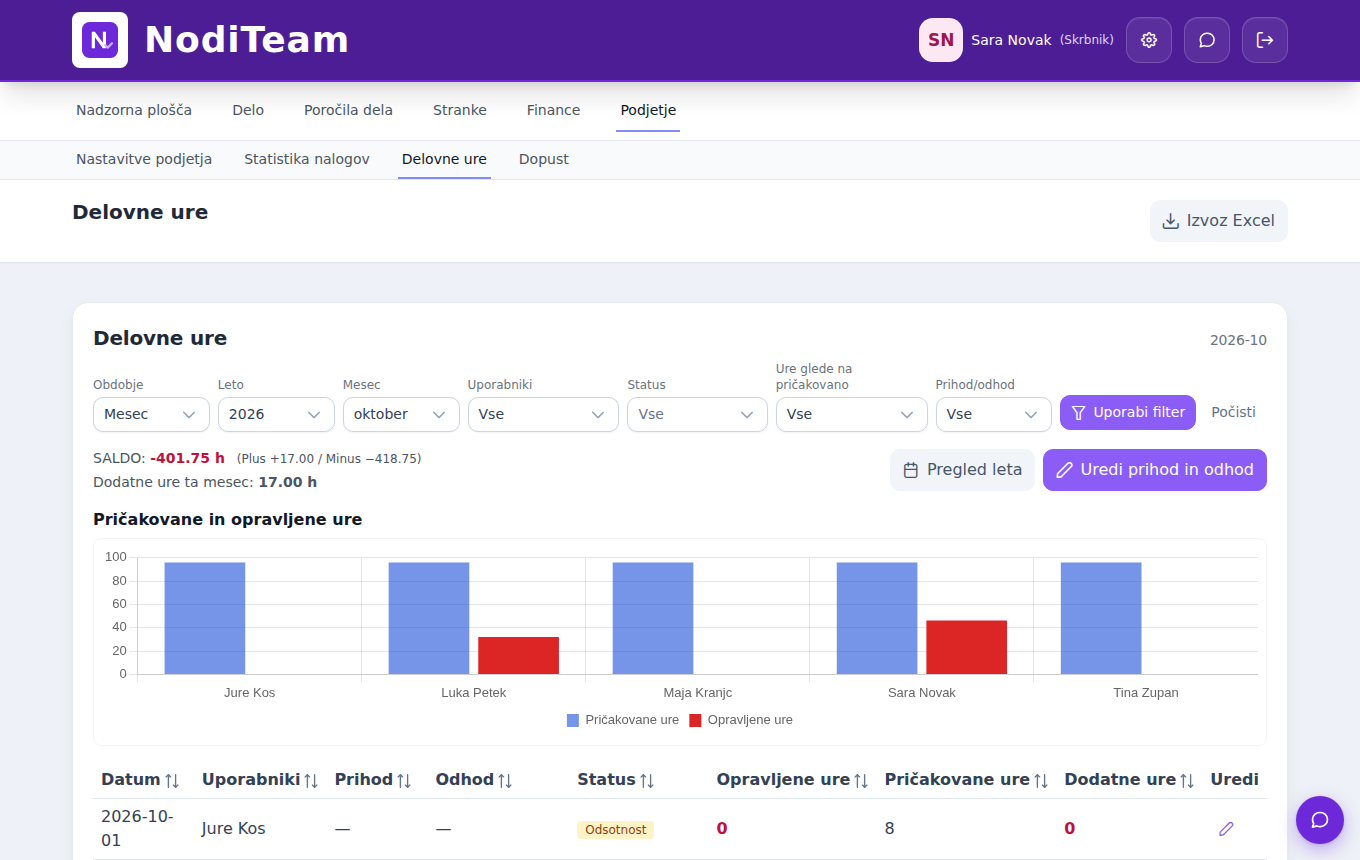Go to Nadzorna plošča menu

(x=134, y=110)
